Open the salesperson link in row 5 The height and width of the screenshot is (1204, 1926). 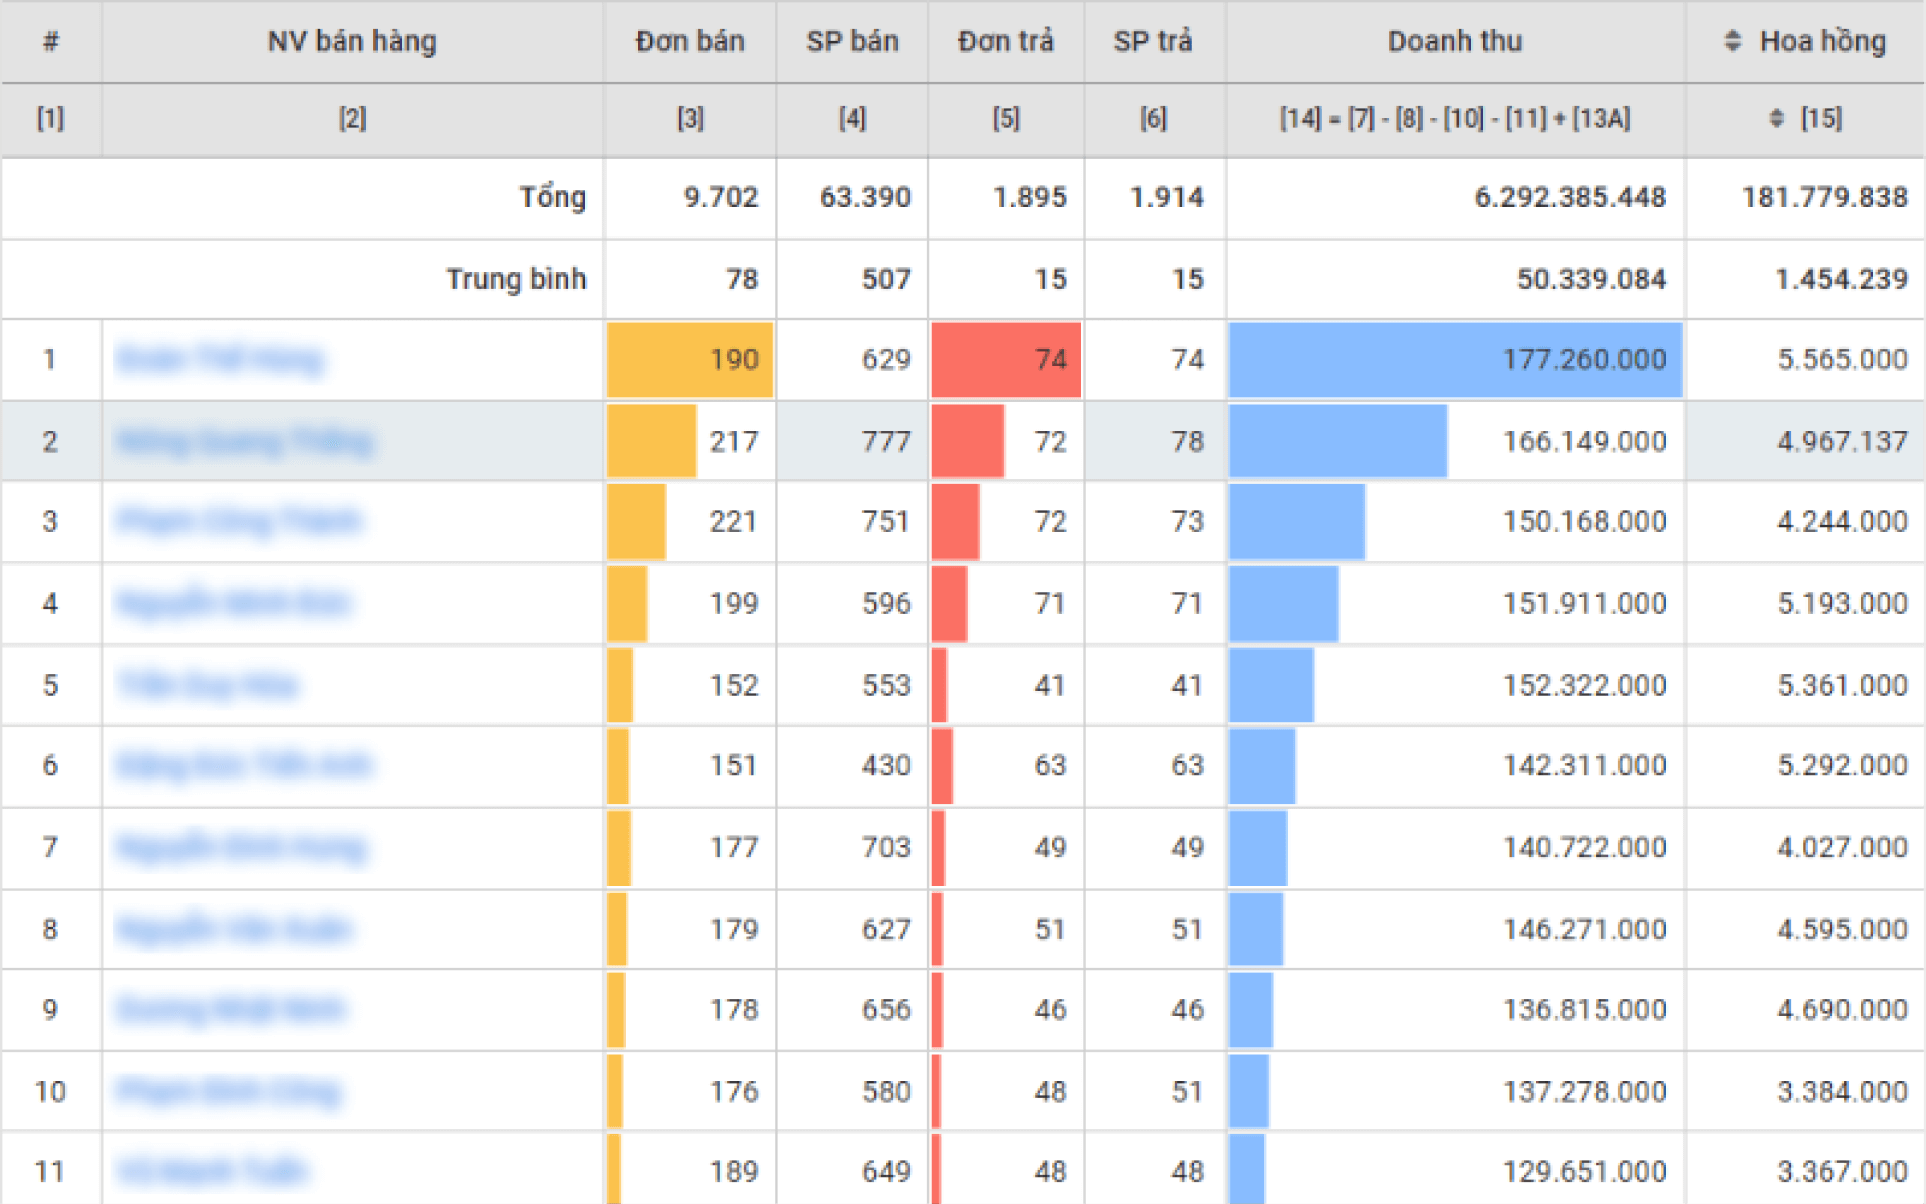click(208, 685)
